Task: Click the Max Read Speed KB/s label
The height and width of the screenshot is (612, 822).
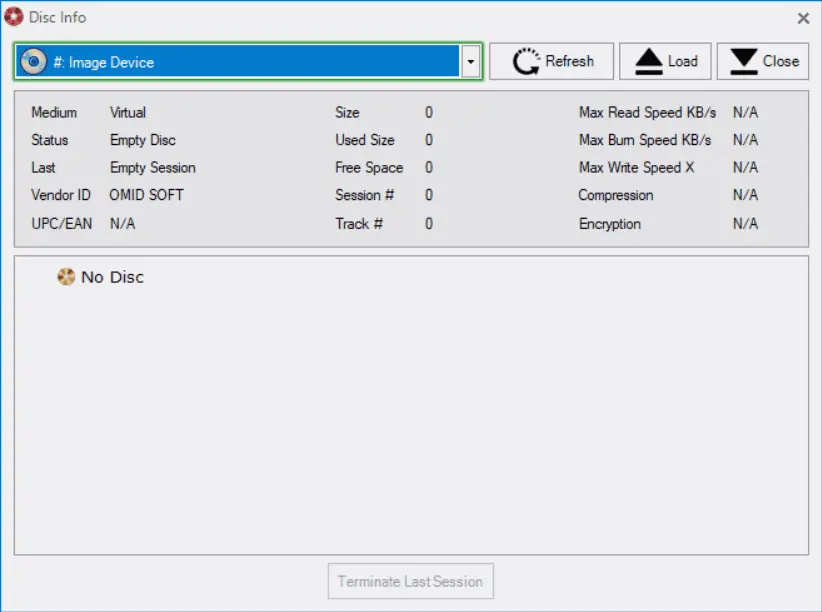Action: (x=647, y=113)
